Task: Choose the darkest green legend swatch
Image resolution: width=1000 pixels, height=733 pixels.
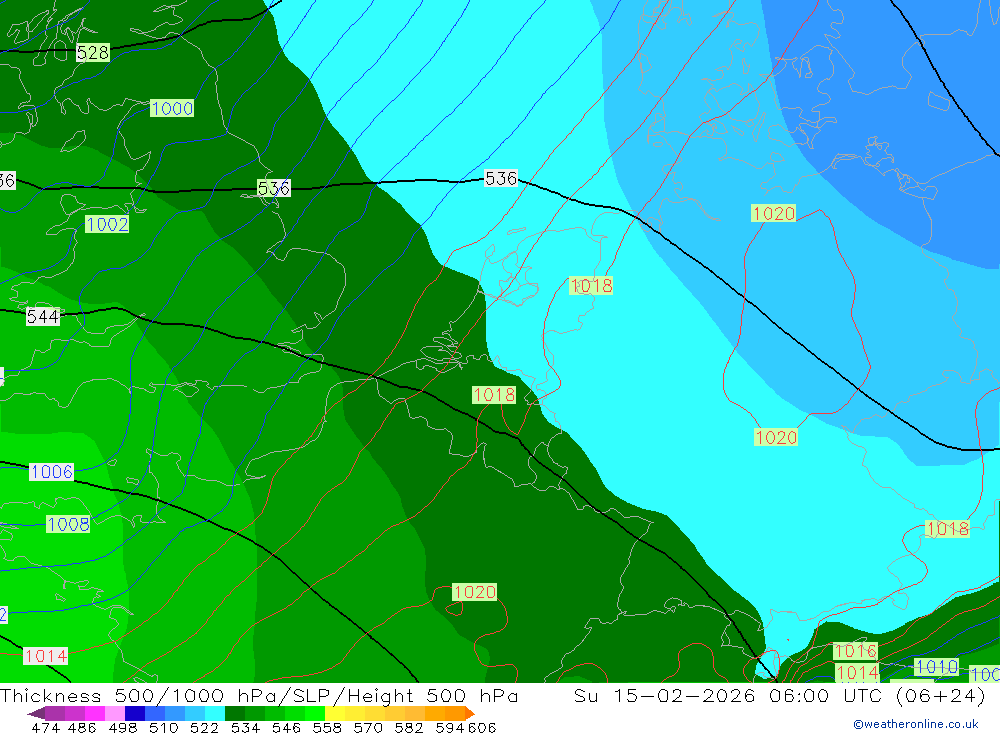Action: click(235, 713)
